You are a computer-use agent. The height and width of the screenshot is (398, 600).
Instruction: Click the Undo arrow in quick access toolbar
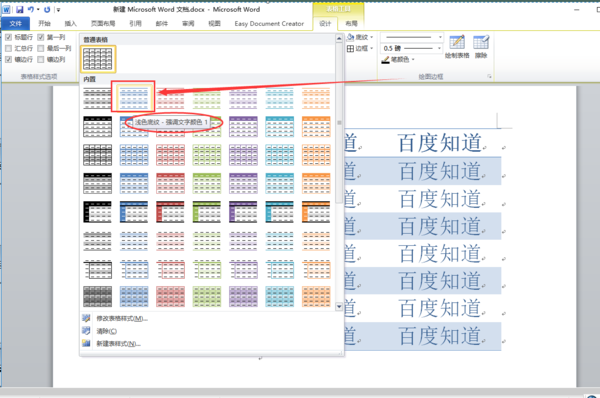[31, 10]
